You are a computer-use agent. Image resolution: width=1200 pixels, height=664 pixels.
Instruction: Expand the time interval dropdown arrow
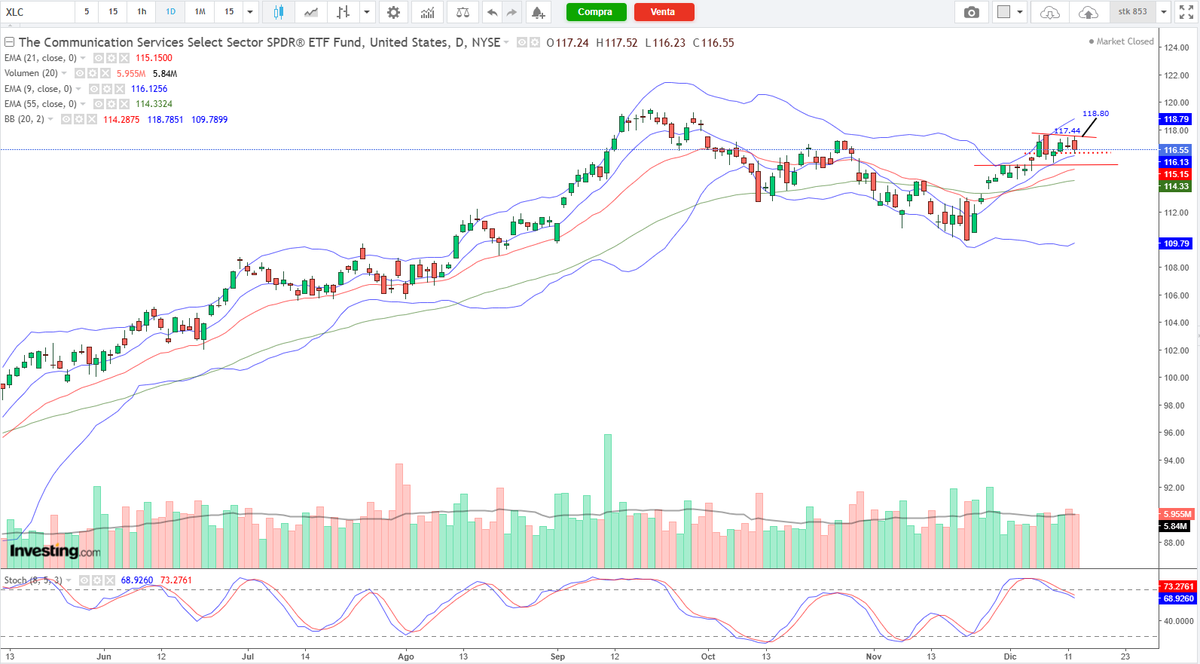pyautogui.click(x=252, y=12)
